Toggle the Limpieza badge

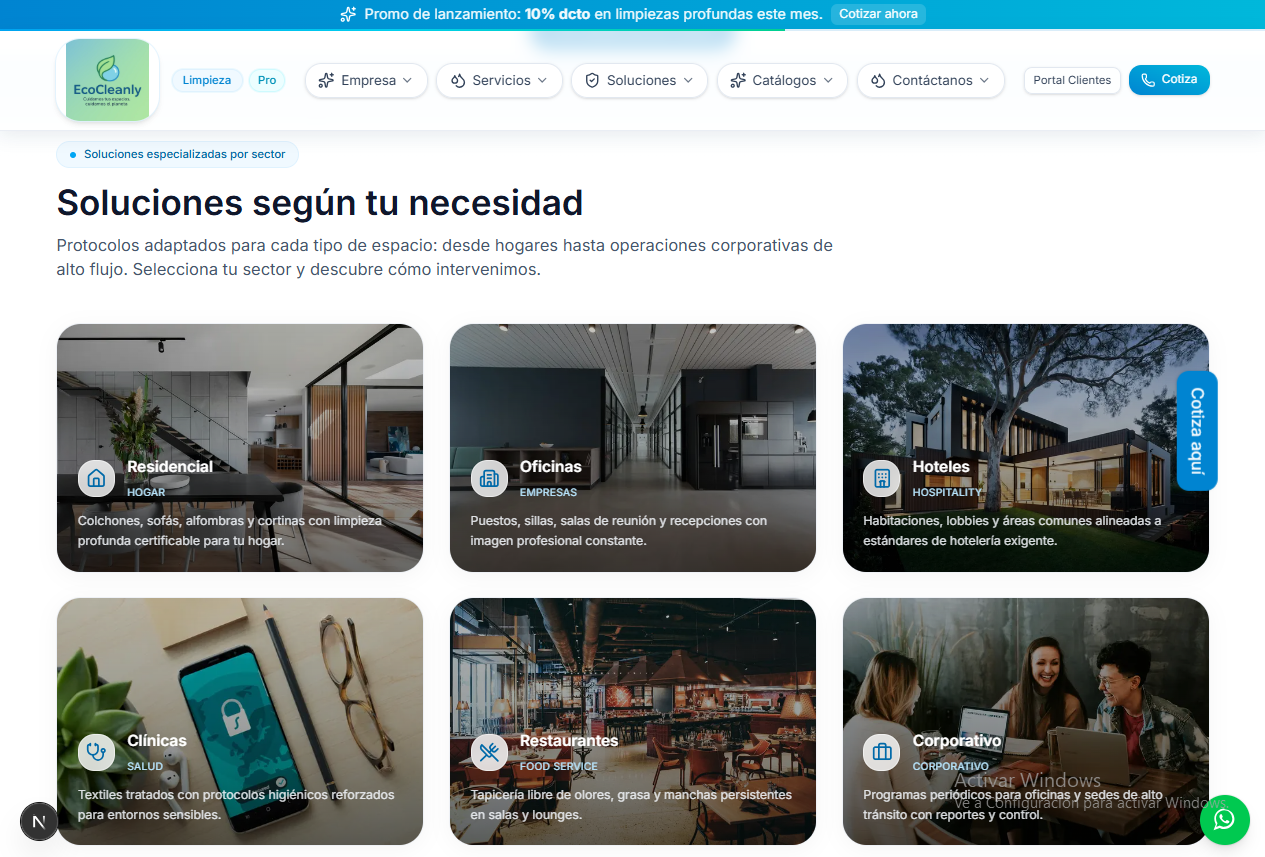pos(207,79)
